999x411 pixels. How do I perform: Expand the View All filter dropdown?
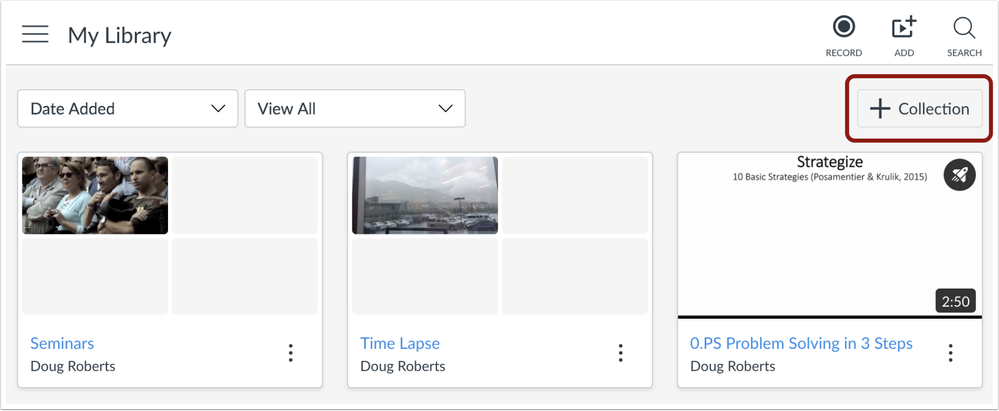pos(354,109)
